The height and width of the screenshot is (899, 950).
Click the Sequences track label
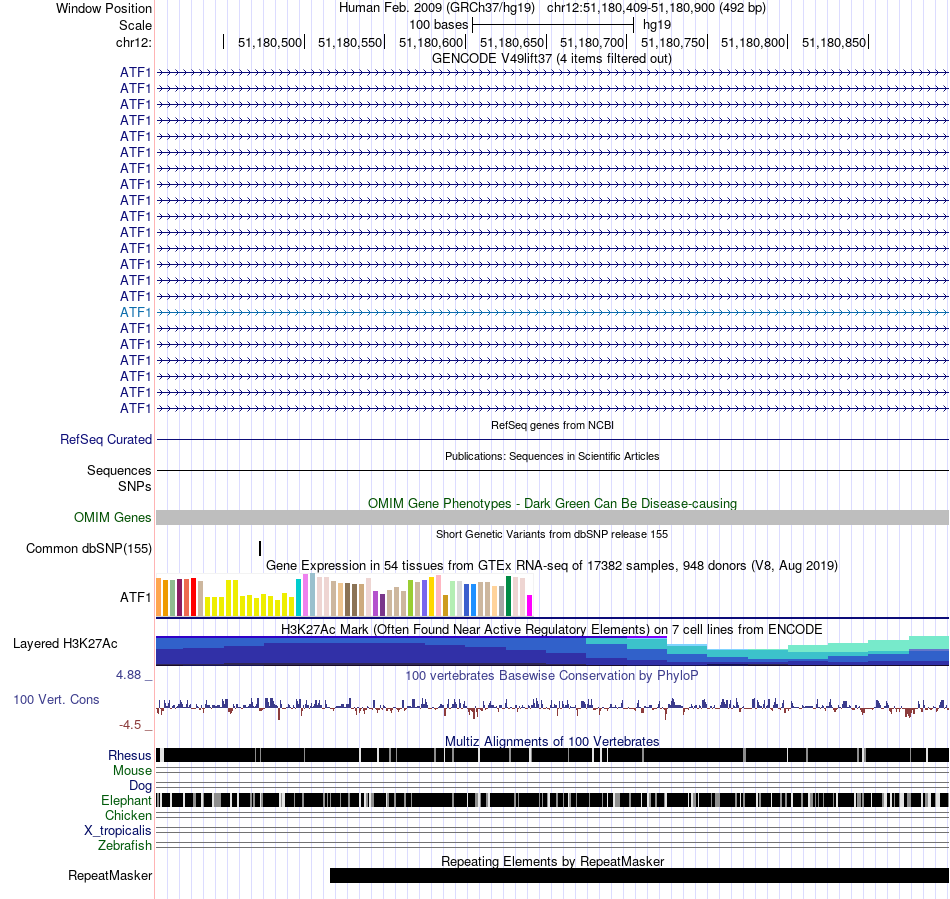tap(119, 471)
